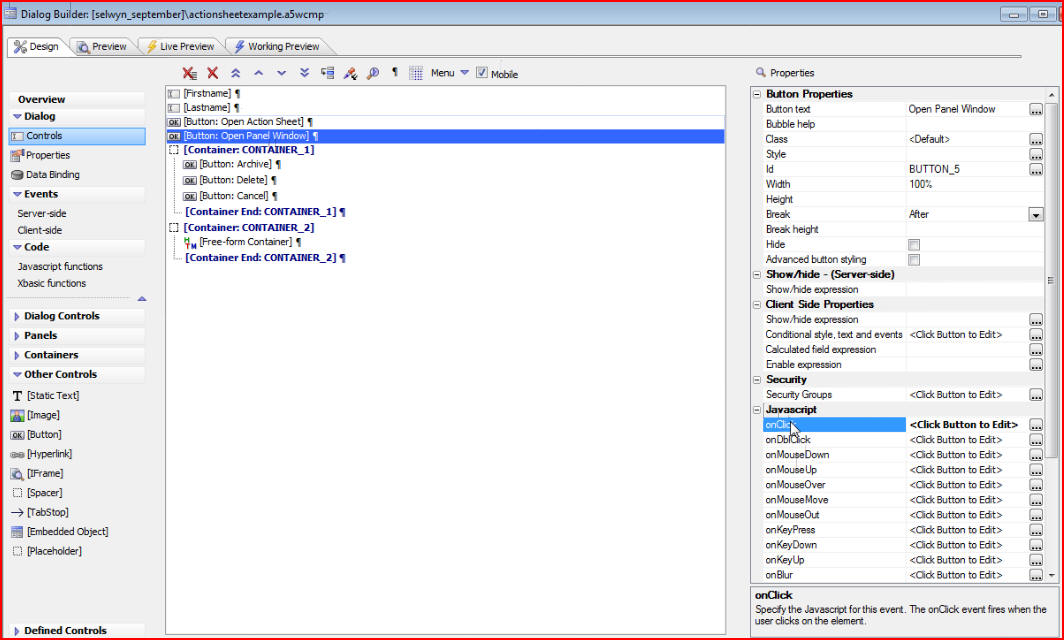Click the Spacer dotted square icon
This screenshot has width=1064, height=640.
coord(18,493)
